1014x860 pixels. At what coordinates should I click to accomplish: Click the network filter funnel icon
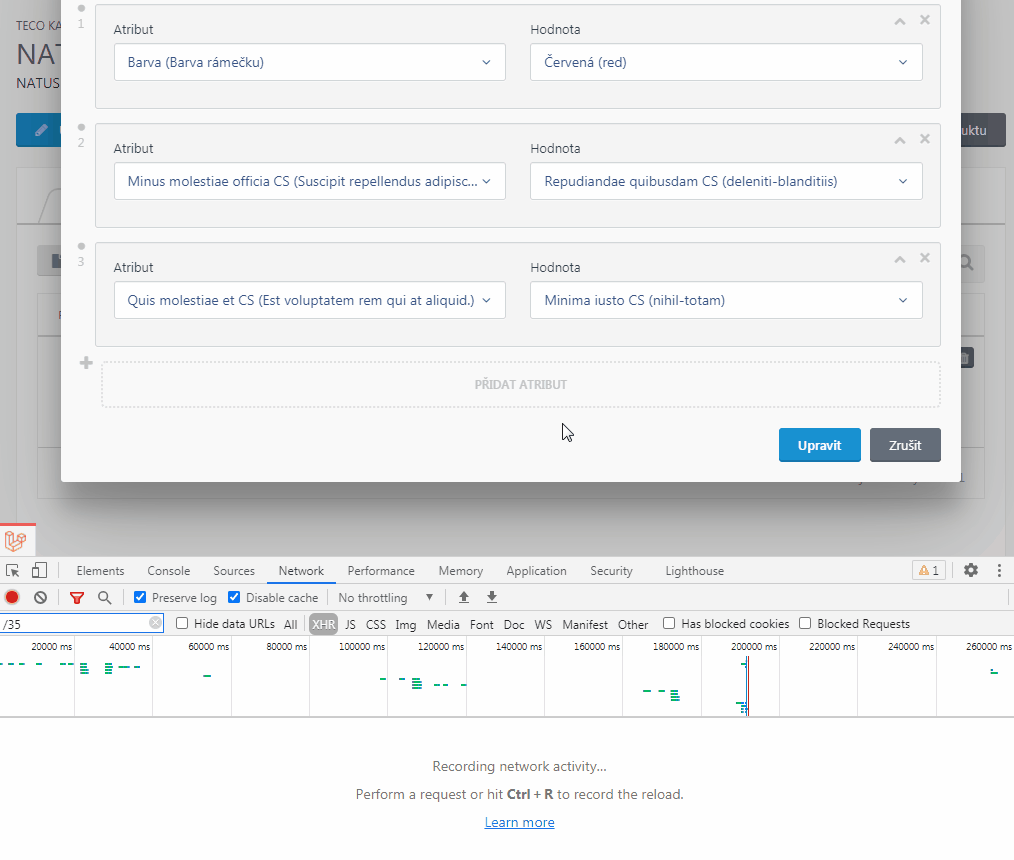tap(76, 597)
